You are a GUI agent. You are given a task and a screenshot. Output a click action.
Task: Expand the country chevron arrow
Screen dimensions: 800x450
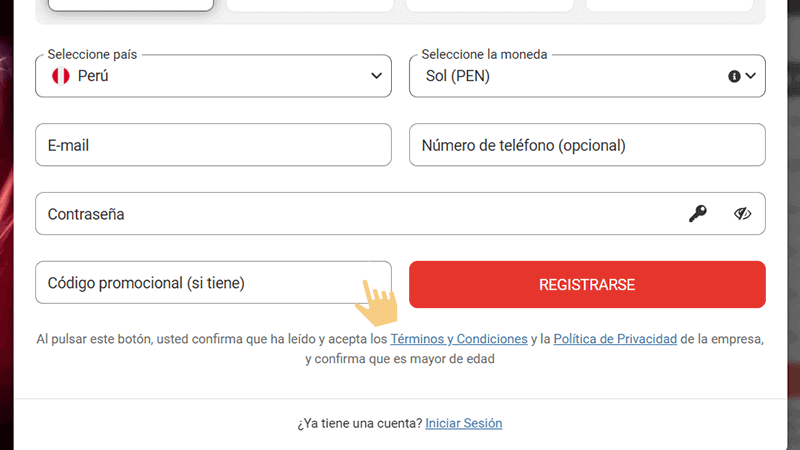pos(376,76)
